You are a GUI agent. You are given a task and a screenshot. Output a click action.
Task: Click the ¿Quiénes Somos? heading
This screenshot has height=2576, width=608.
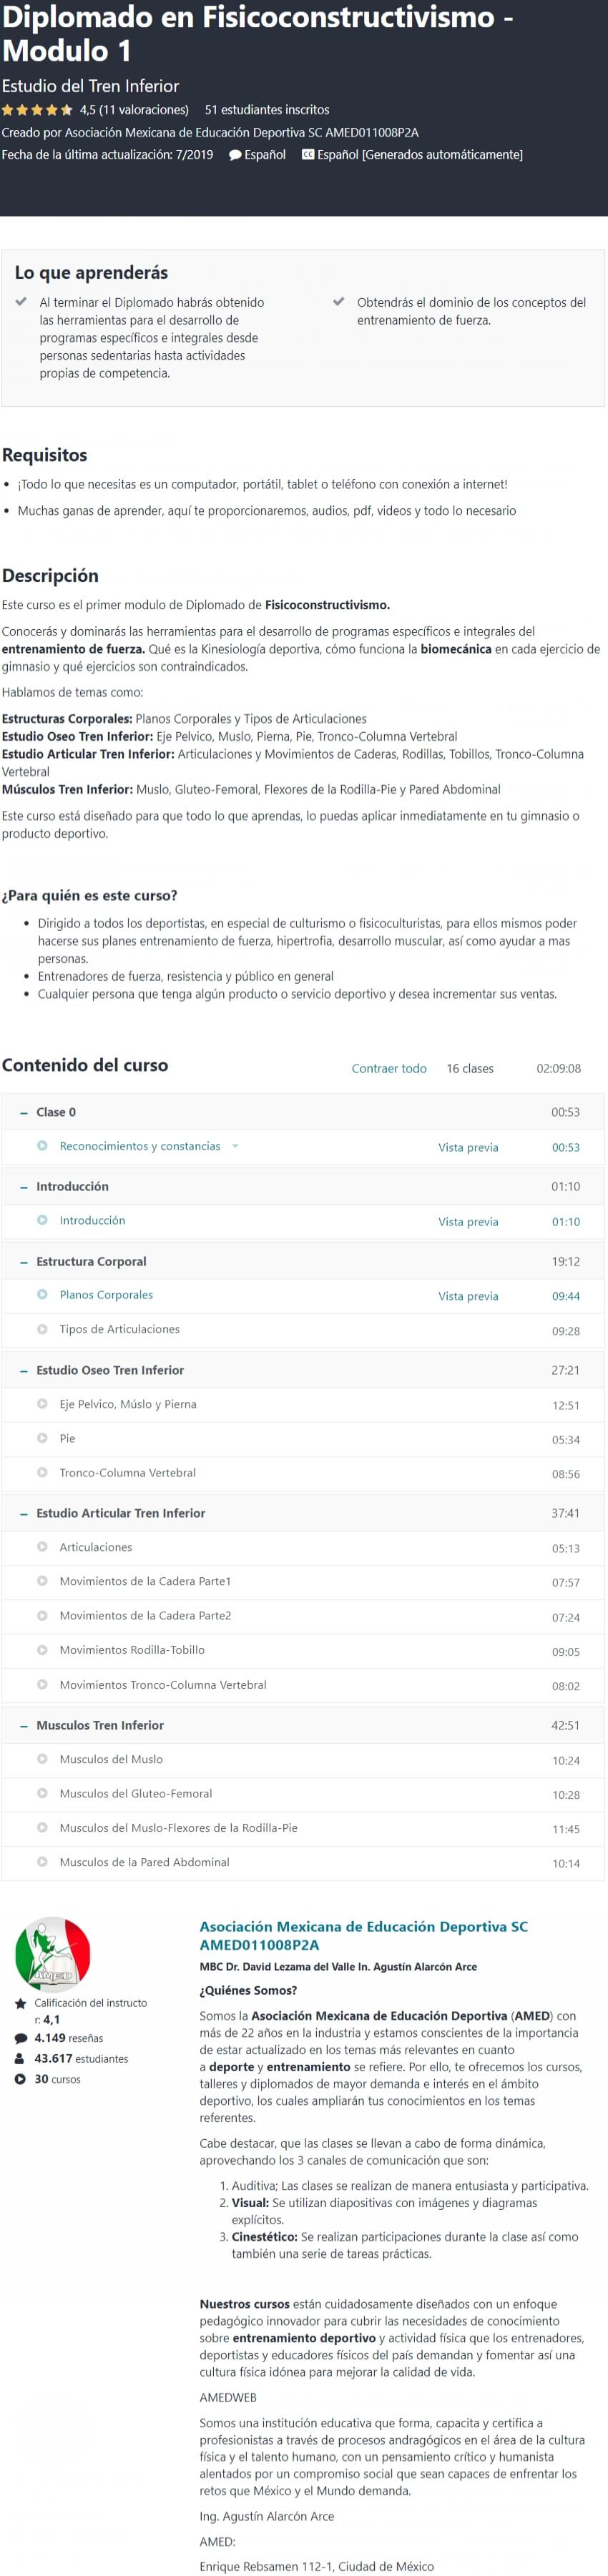248,1990
